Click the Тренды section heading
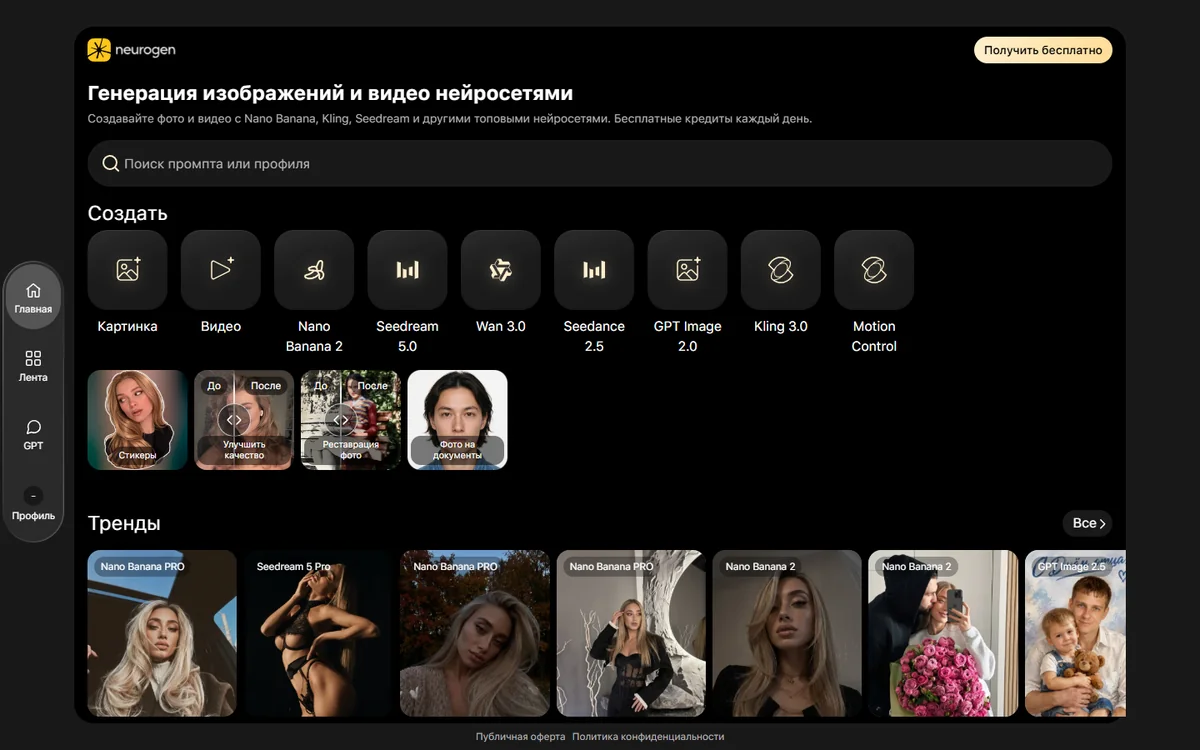 coord(124,523)
